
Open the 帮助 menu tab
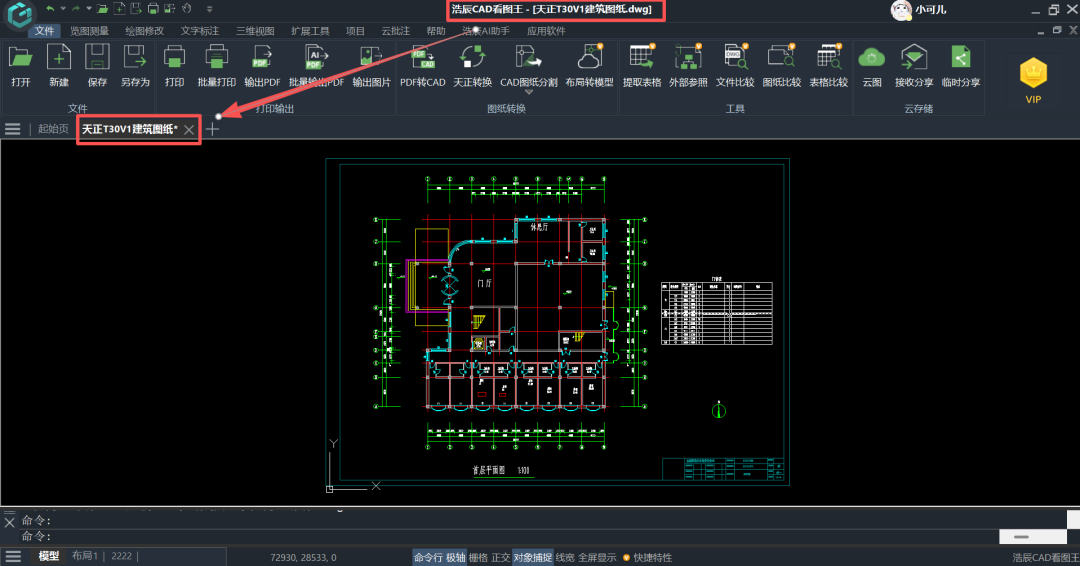coord(436,31)
